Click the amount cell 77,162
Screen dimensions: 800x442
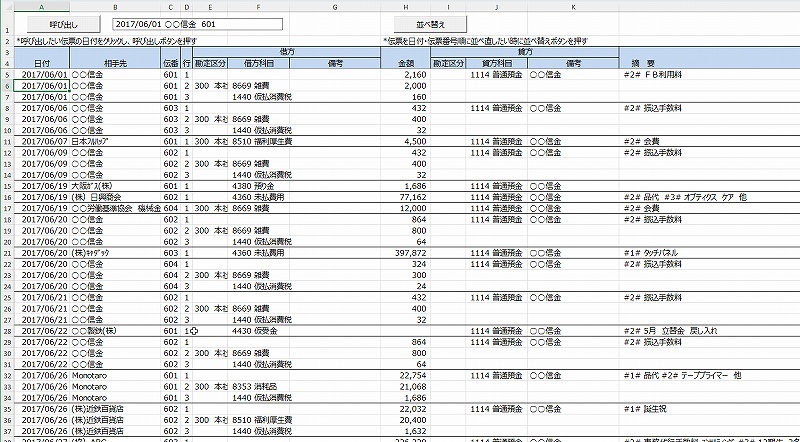coord(405,197)
